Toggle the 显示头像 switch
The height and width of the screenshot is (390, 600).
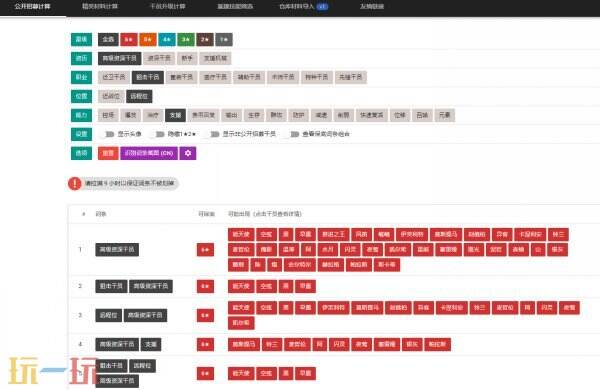(x=108, y=134)
